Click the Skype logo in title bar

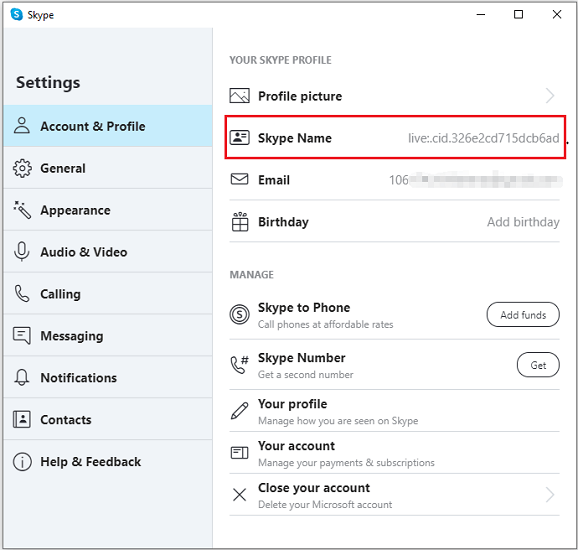(16, 15)
